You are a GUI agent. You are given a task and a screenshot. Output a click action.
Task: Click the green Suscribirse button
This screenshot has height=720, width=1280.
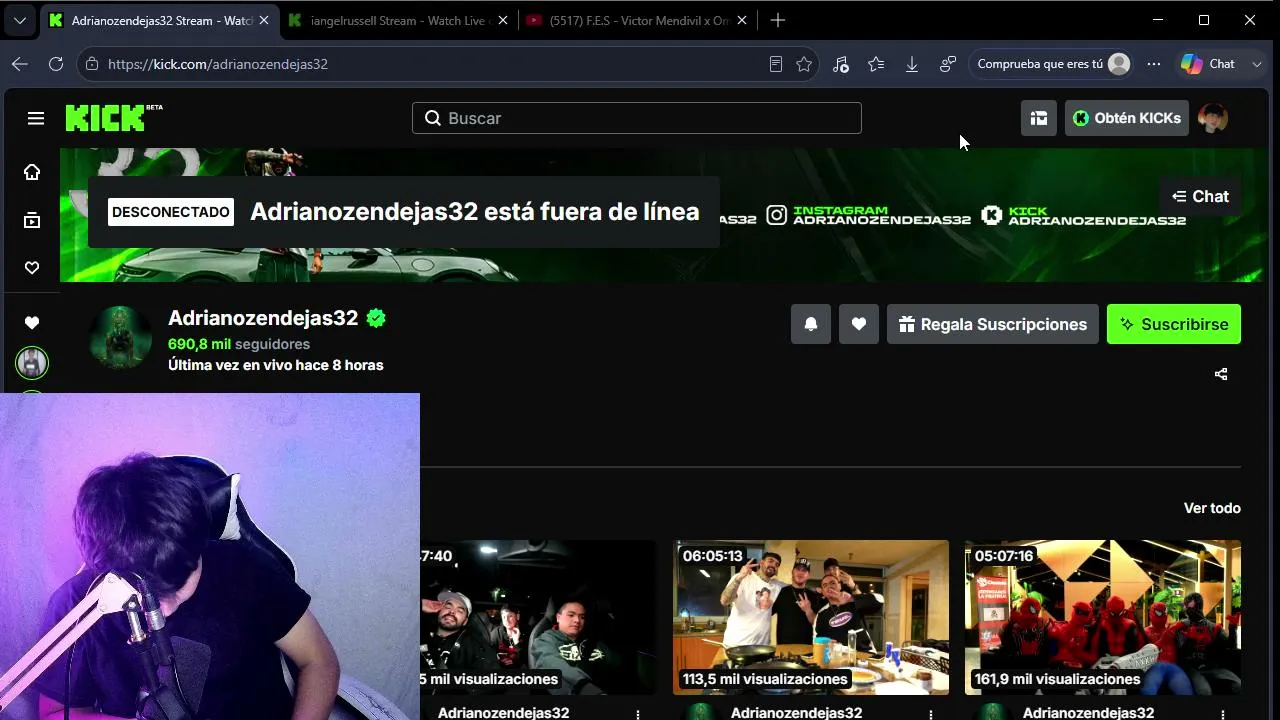(1174, 324)
